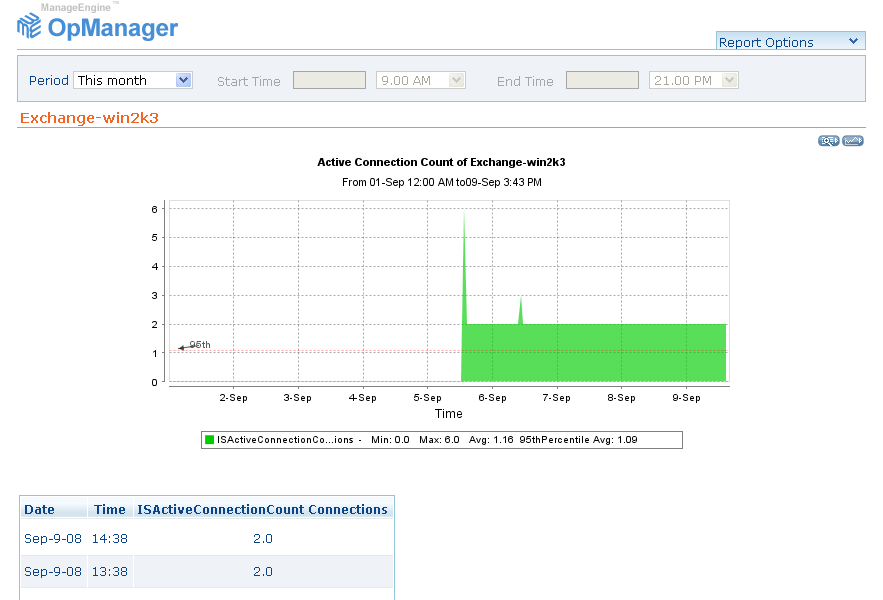Image resolution: width=883 pixels, height=600 pixels.
Task: Click the 'Period' label
Action: point(48,81)
